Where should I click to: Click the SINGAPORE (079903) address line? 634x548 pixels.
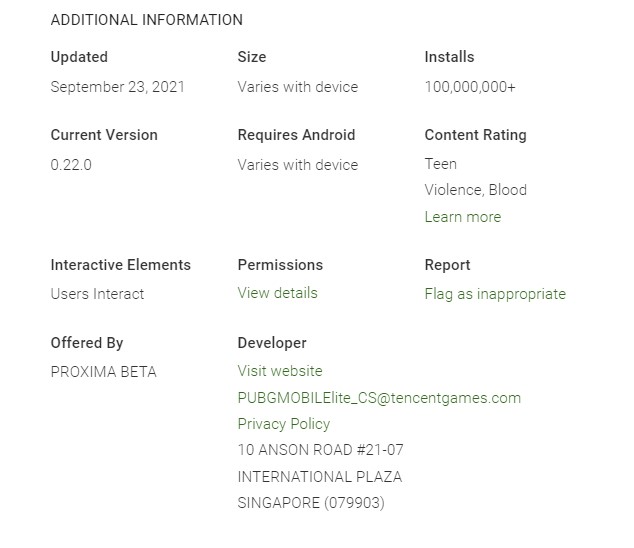click(x=311, y=503)
